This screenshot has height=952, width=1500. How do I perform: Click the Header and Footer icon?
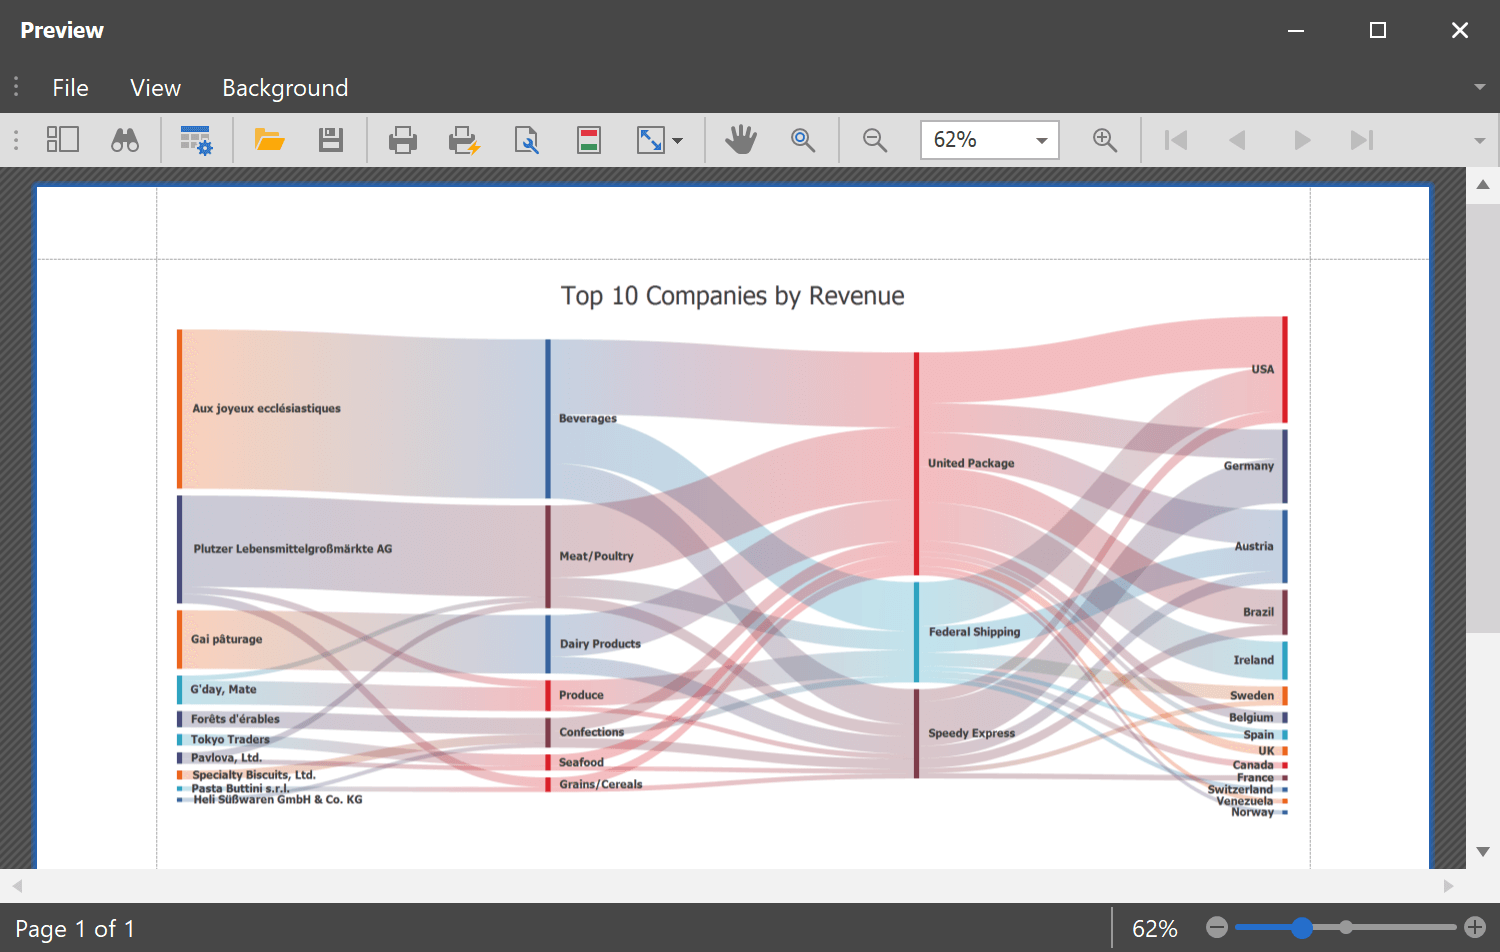(x=589, y=140)
